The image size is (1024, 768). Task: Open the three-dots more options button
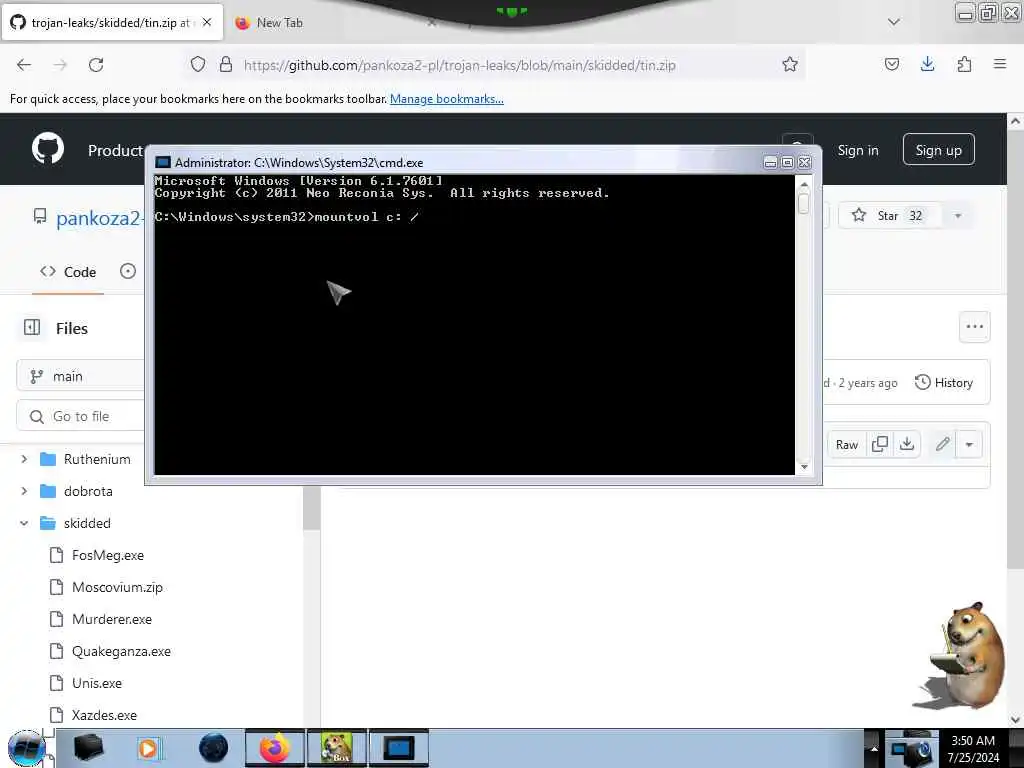point(974,327)
